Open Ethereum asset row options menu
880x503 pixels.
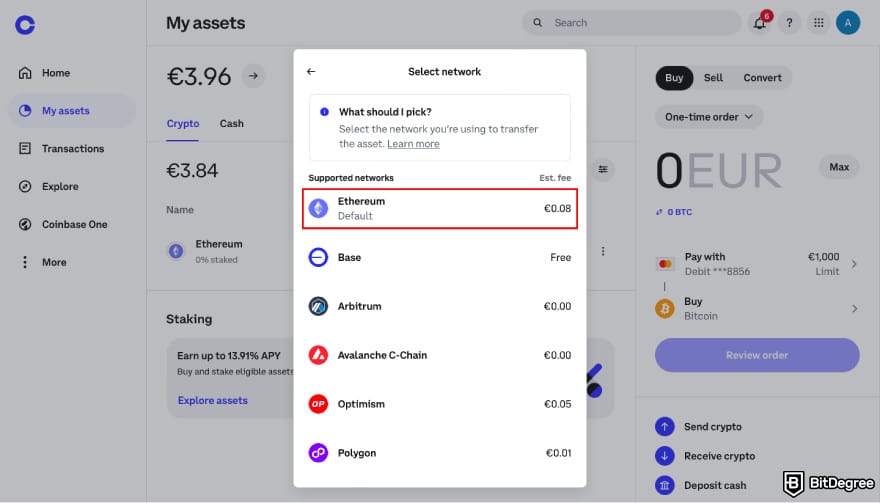coord(603,251)
